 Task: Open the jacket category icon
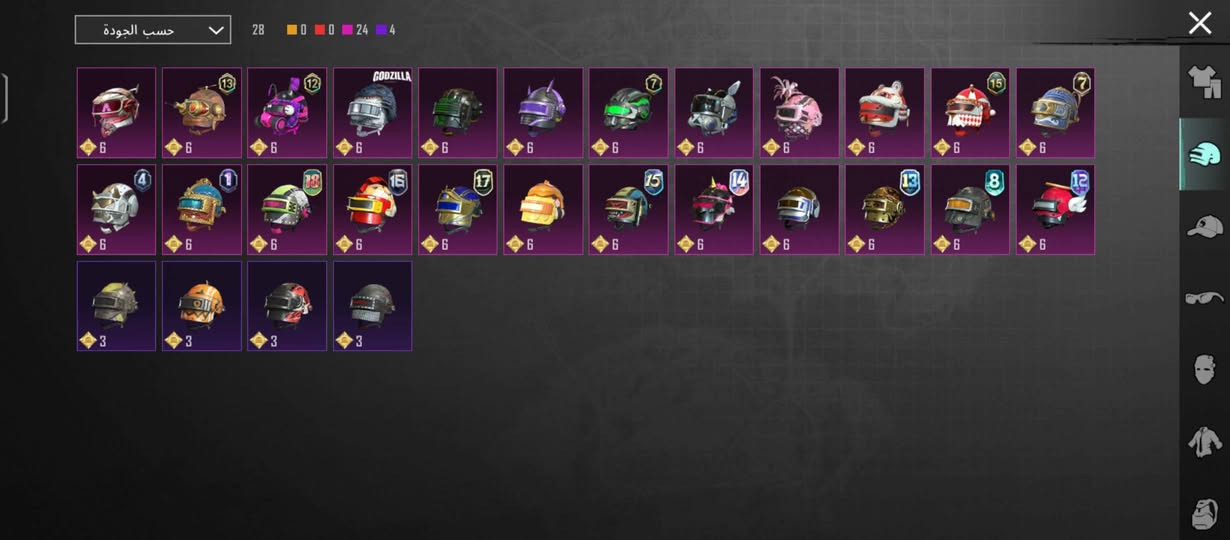coord(1205,441)
